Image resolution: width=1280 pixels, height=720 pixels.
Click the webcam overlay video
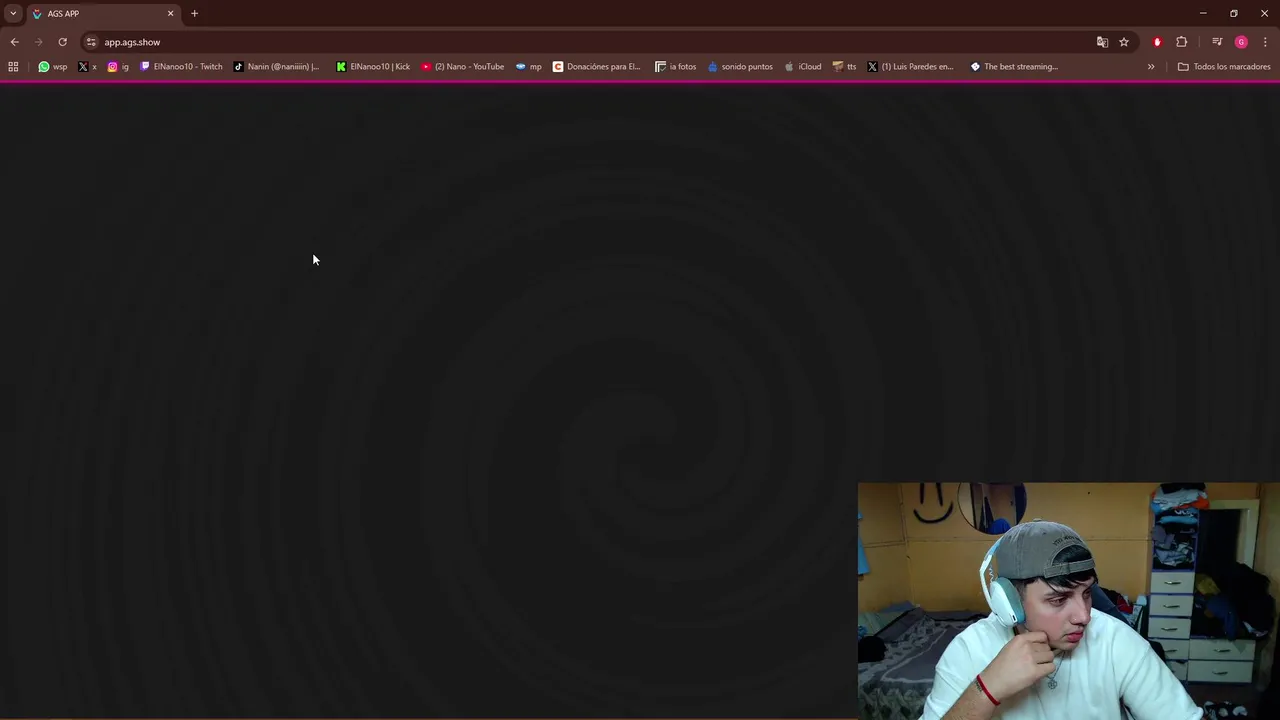(x=1068, y=600)
